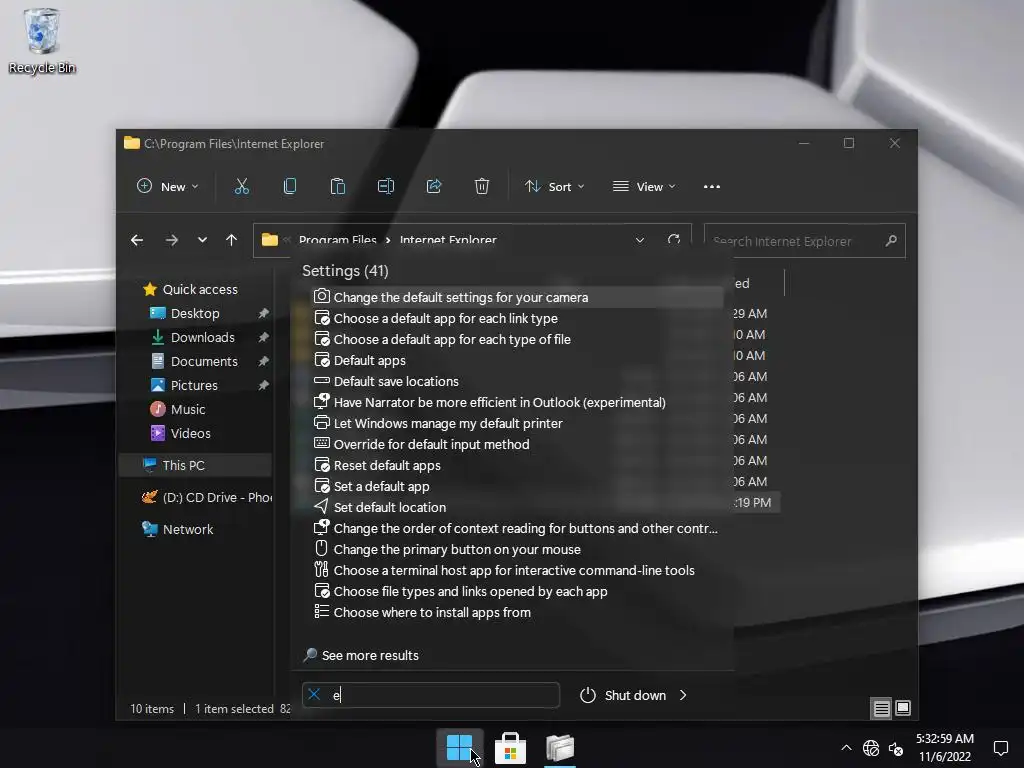The image size is (1024, 768).
Task: Click the Copy icon in File Explorer toolbar
Action: pyautogui.click(x=290, y=187)
